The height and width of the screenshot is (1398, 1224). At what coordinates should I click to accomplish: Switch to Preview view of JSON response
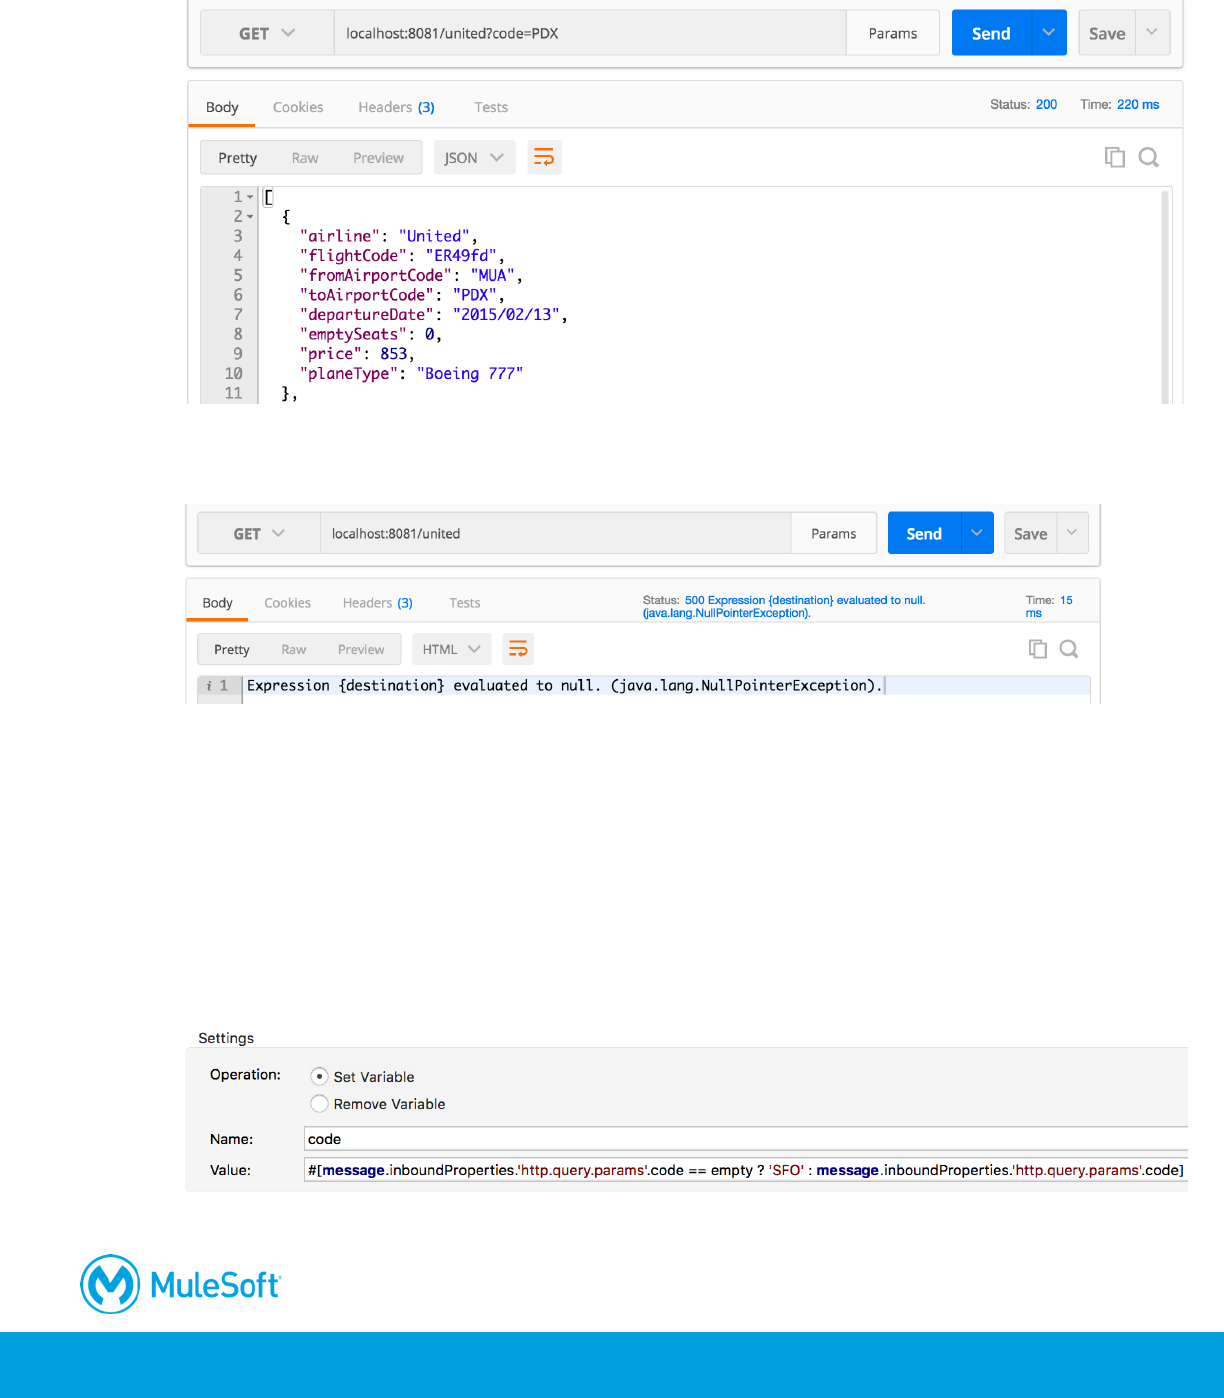pos(378,158)
